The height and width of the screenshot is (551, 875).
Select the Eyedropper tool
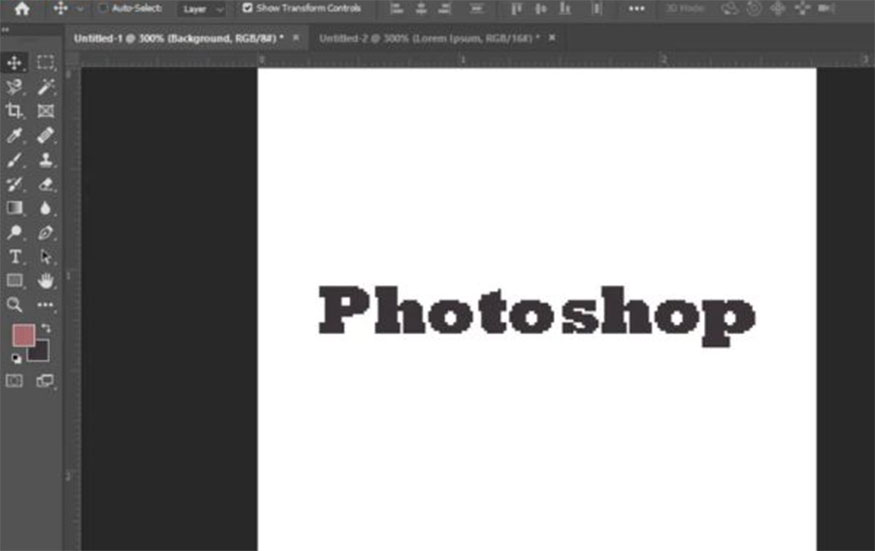tap(15, 135)
